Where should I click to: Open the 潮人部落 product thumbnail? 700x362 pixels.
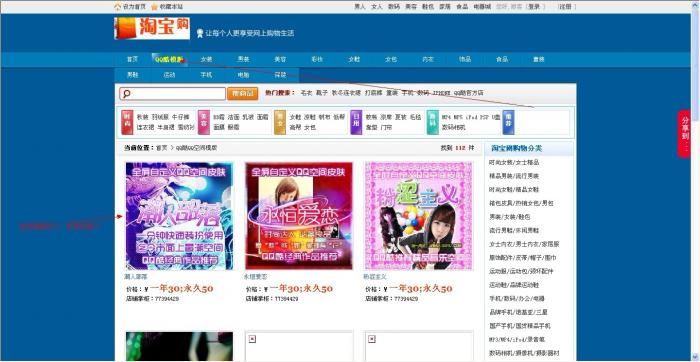pos(179,216)
